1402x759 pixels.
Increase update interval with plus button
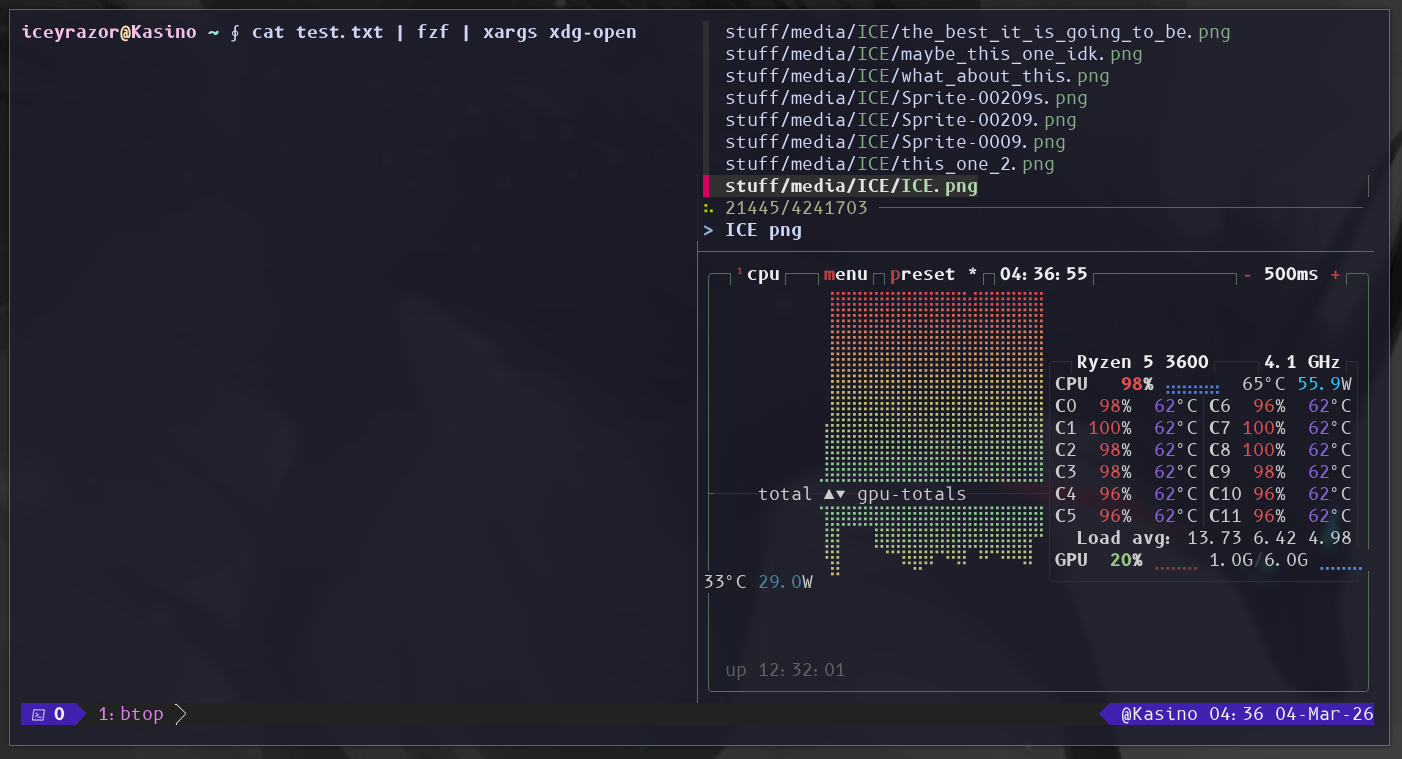pos(1335,274)
